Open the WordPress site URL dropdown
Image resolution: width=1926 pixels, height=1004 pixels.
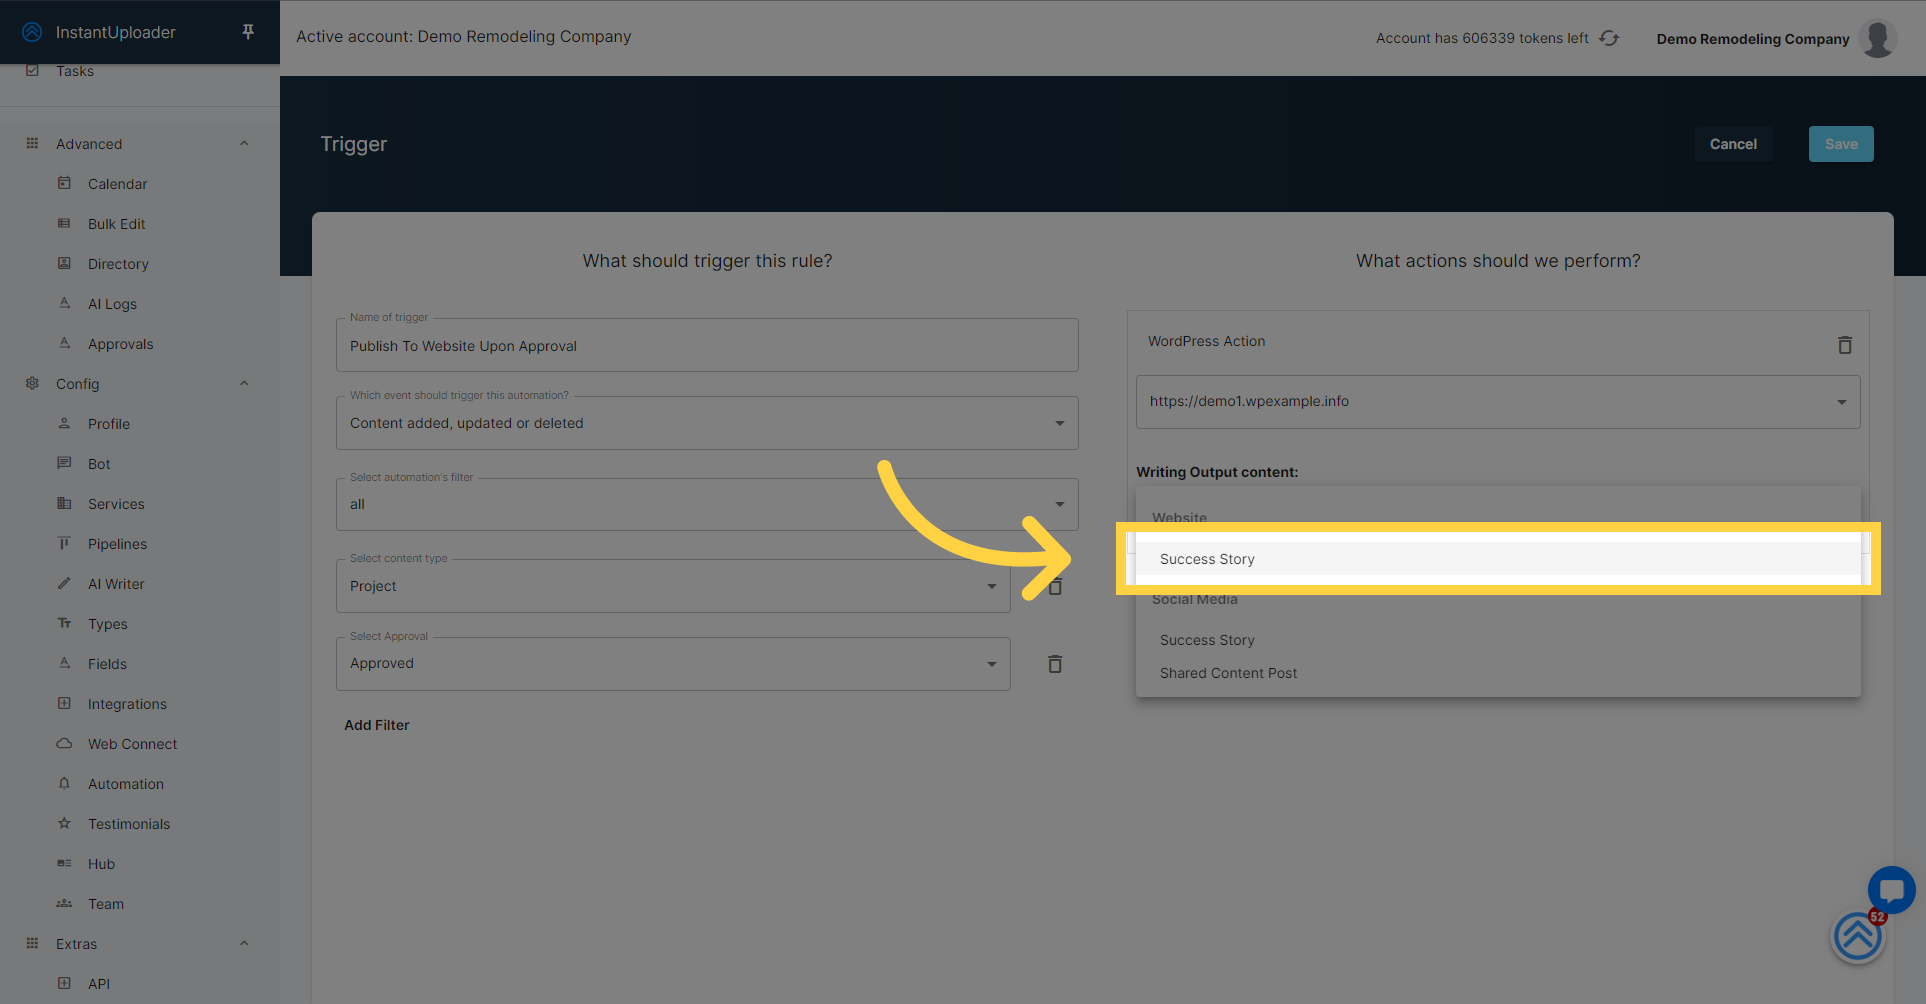click(1498, 402)
